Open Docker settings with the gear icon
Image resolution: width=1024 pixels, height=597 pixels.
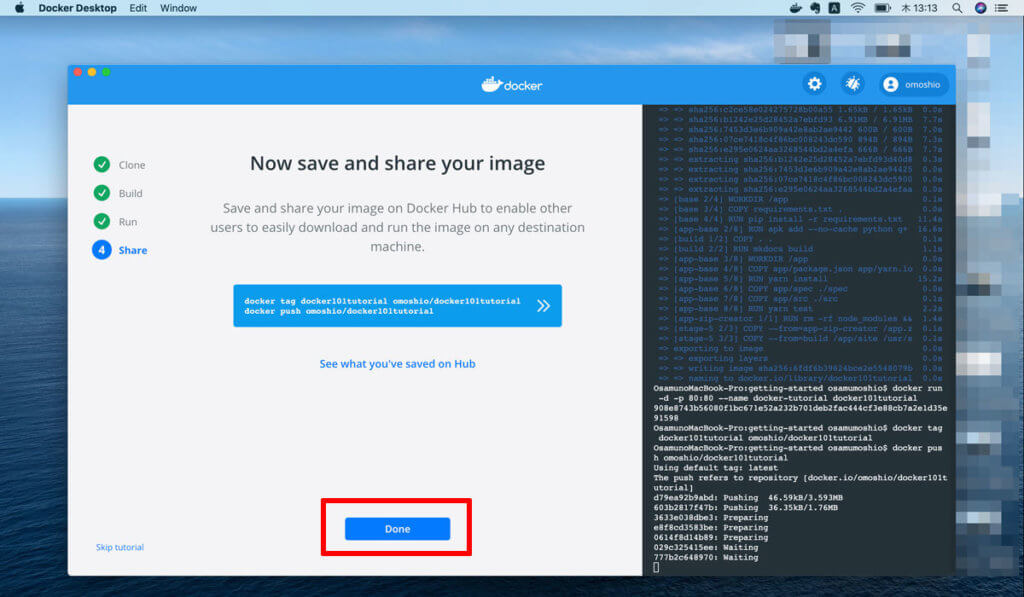(815, 85)
